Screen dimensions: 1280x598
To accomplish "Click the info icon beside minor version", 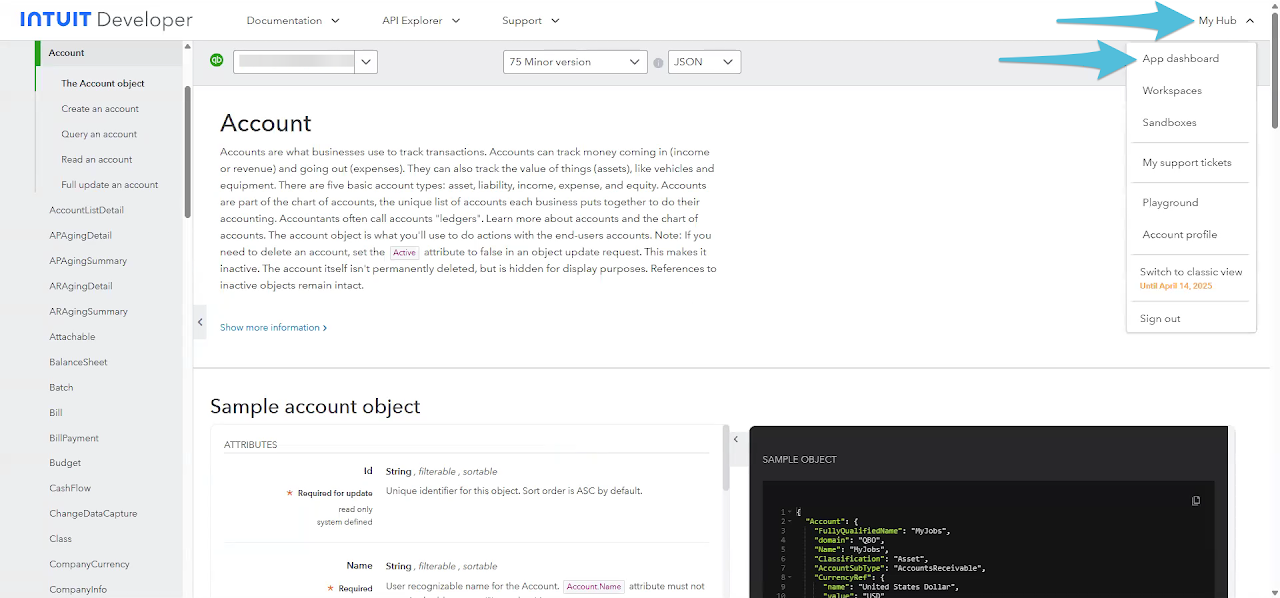I will (x=658, y=63).
